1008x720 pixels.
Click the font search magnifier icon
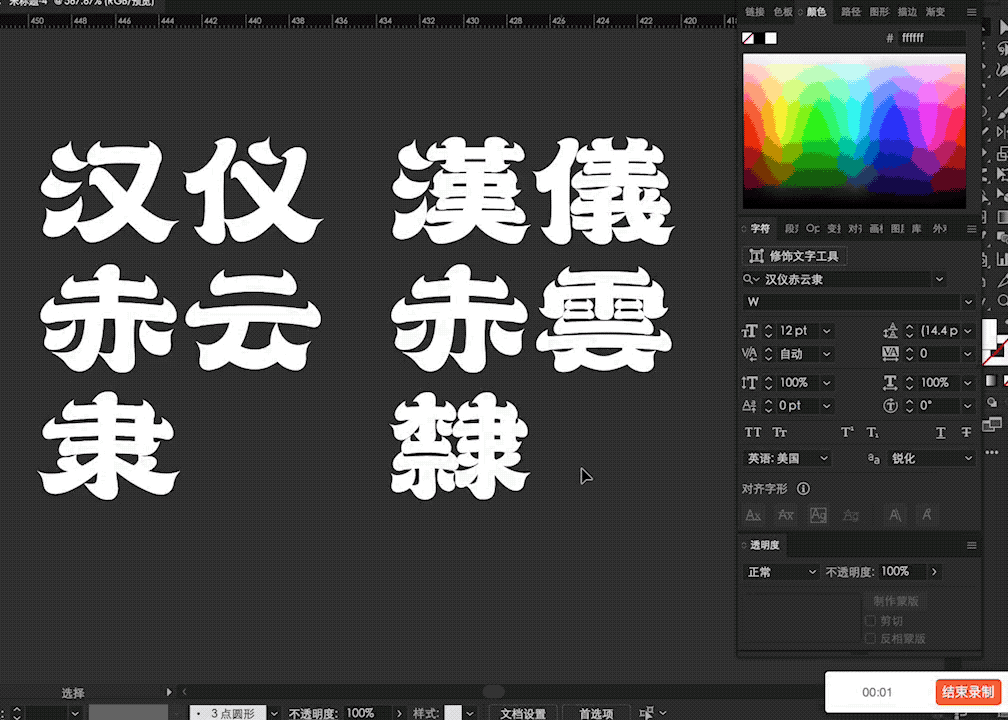coord(751,279)
